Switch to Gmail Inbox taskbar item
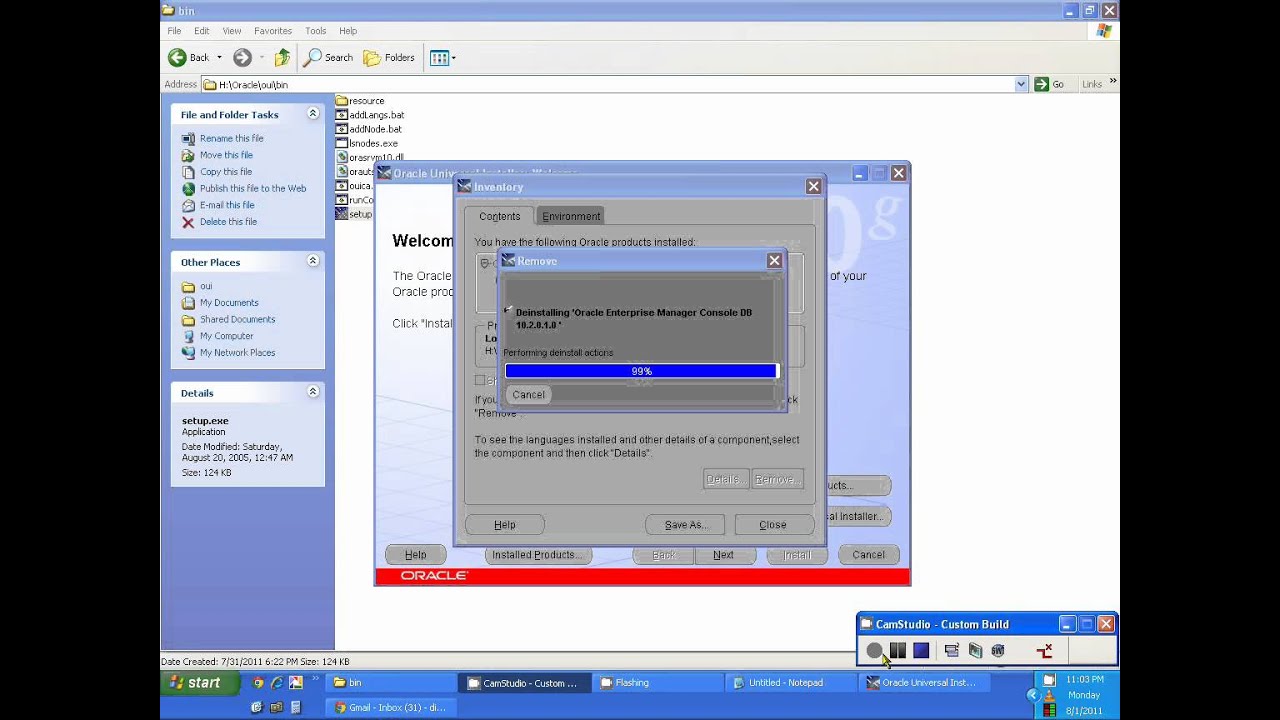 coord(392,707)
